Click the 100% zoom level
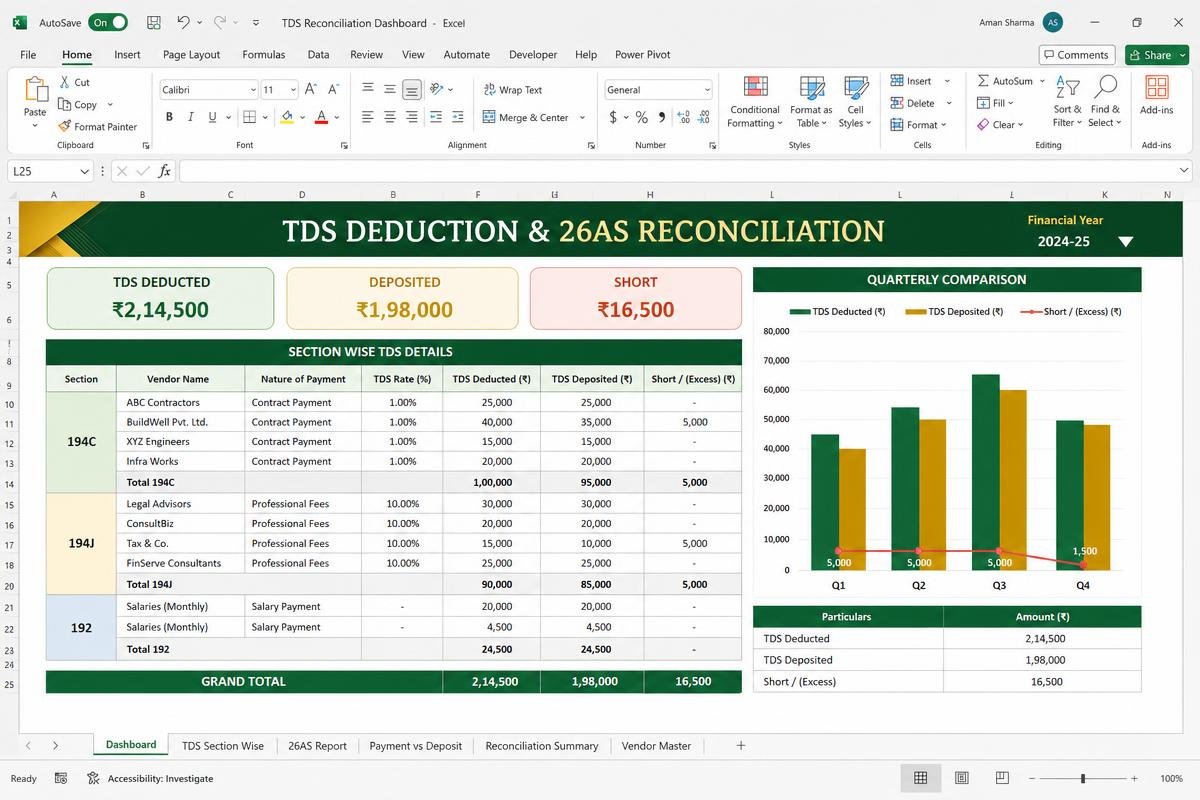Viewport: 1200px width, 800px height. (1171, 778)
